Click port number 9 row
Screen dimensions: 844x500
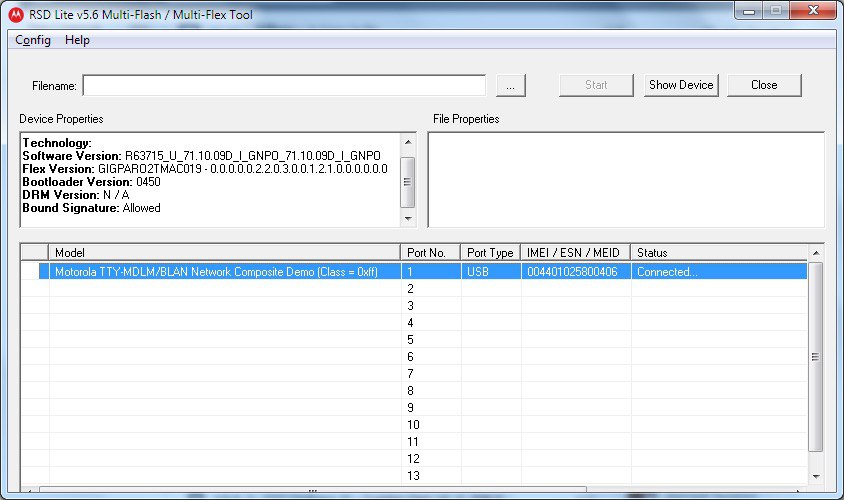tap(414, 407)
